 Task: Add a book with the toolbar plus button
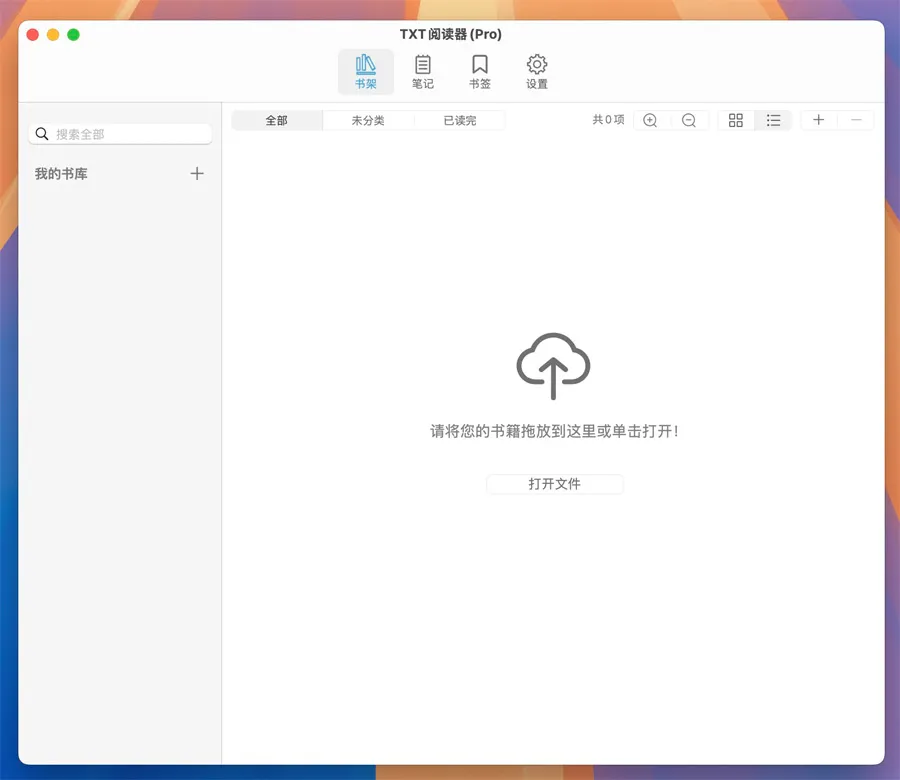(x=818, y=121)
